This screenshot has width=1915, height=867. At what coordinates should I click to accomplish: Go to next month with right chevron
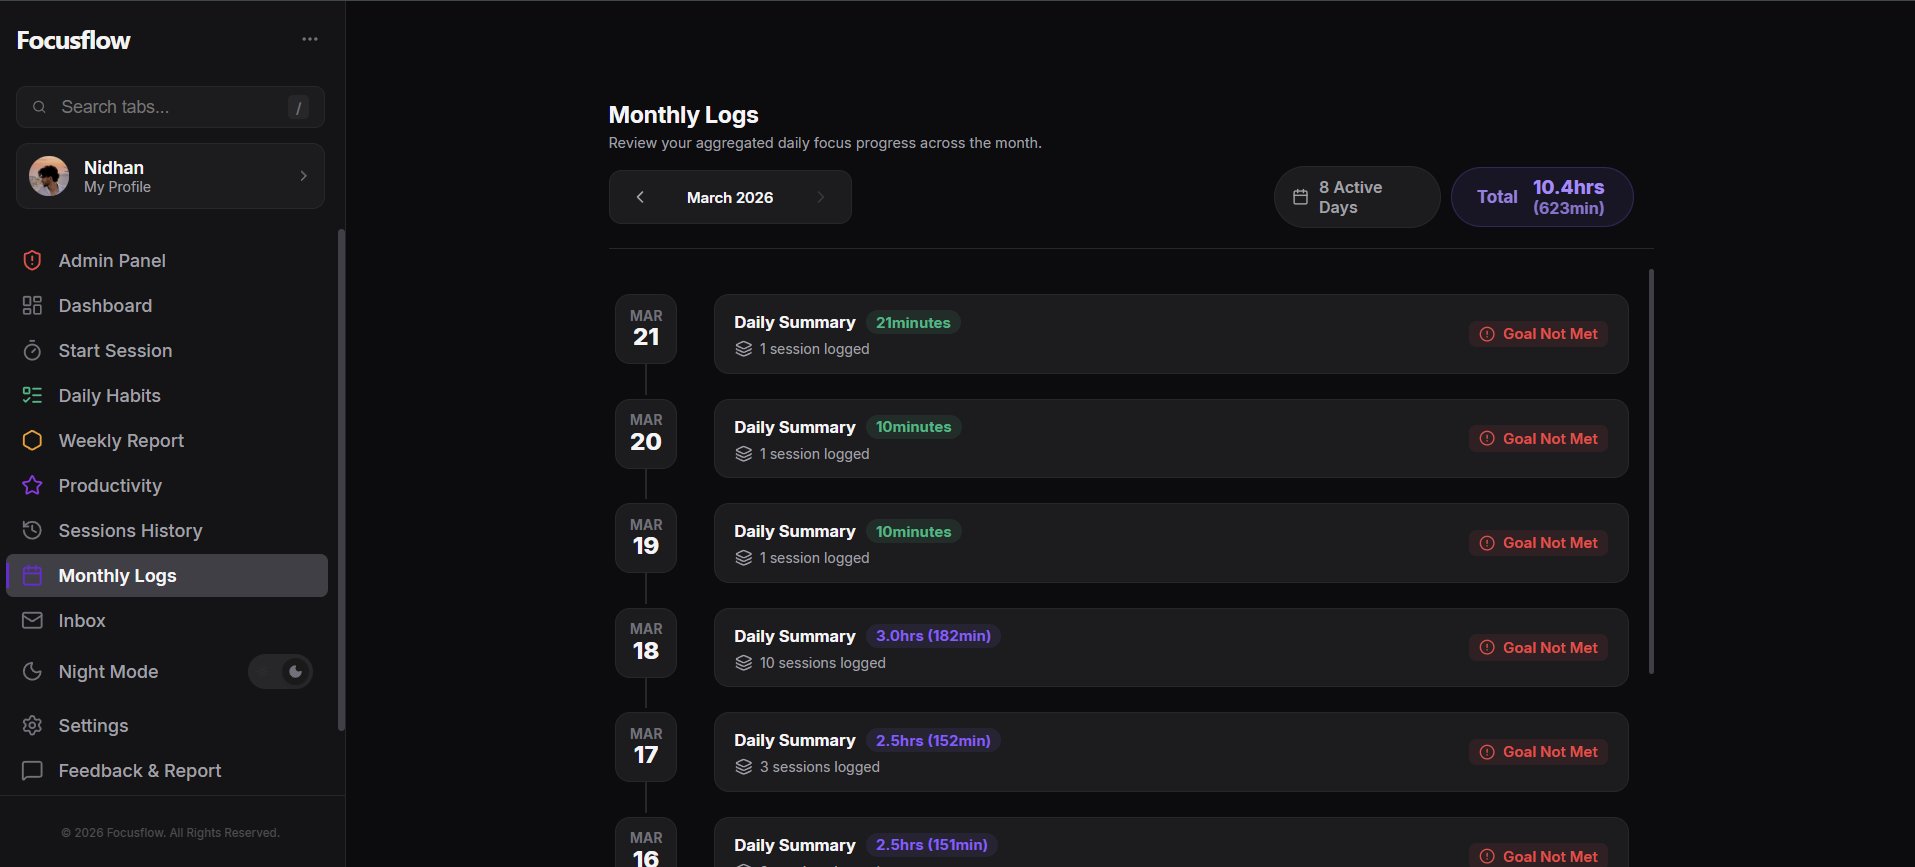pos(821,197)
